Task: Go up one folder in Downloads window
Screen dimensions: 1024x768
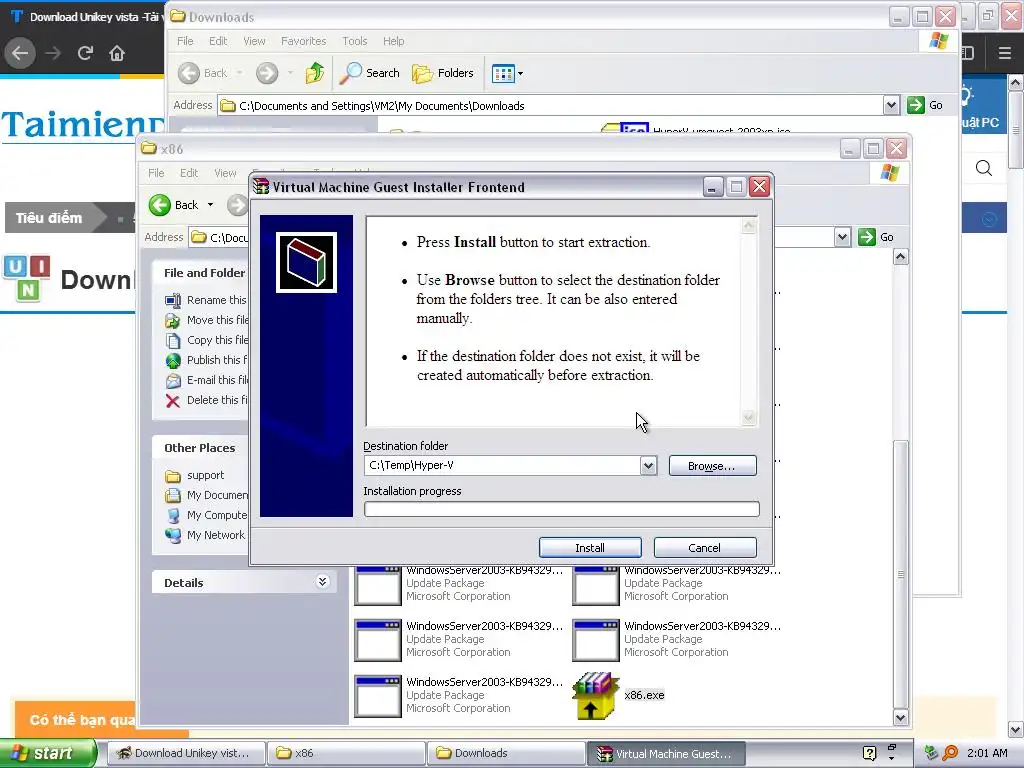Action: (315, 73)
